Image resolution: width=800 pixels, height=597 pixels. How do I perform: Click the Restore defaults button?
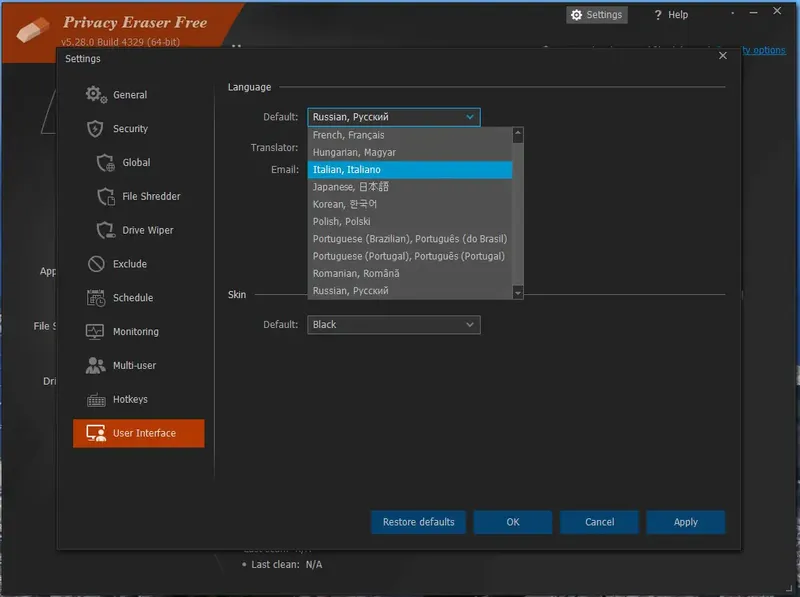[x=418, y=521]
